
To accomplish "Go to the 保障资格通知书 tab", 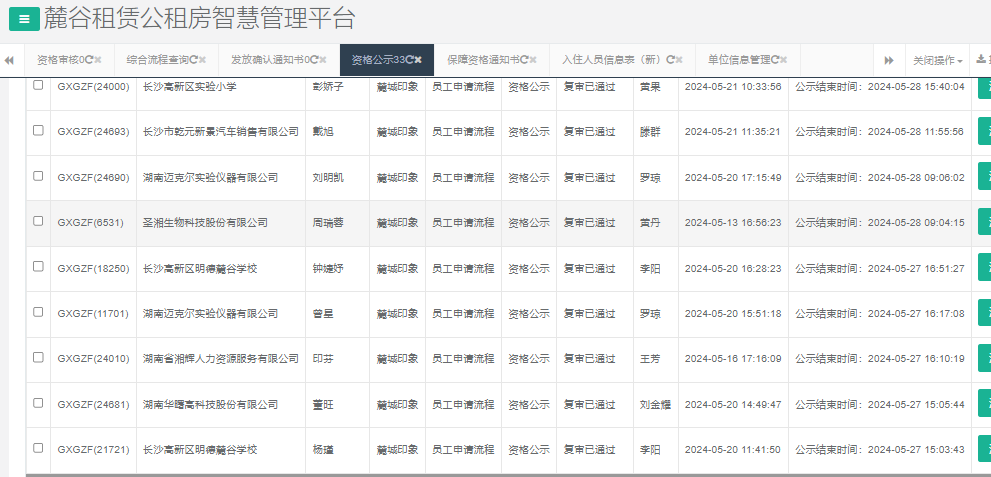I will pyautogui.click(x=483, y=60).
